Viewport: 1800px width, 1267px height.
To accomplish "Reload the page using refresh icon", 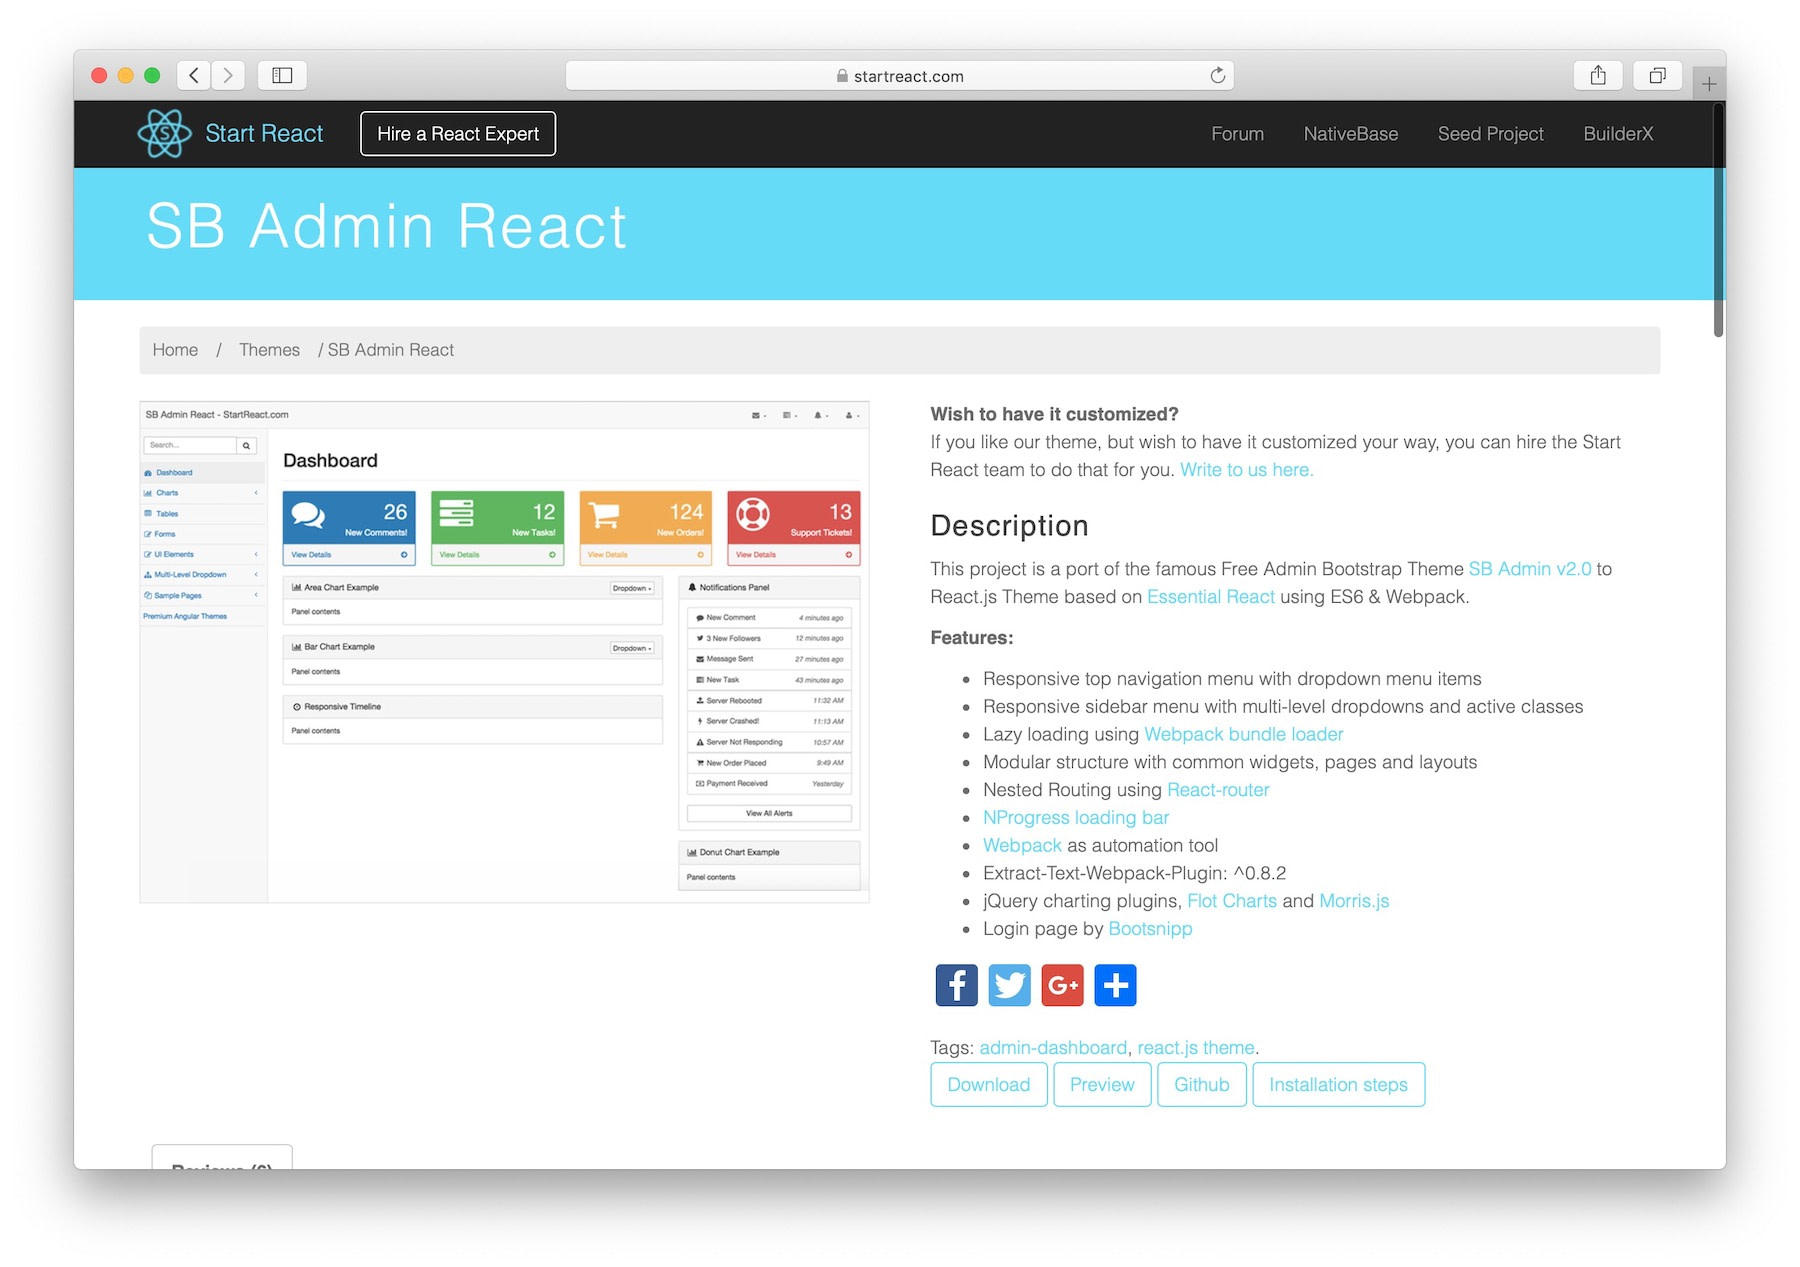I will 1217,76.
